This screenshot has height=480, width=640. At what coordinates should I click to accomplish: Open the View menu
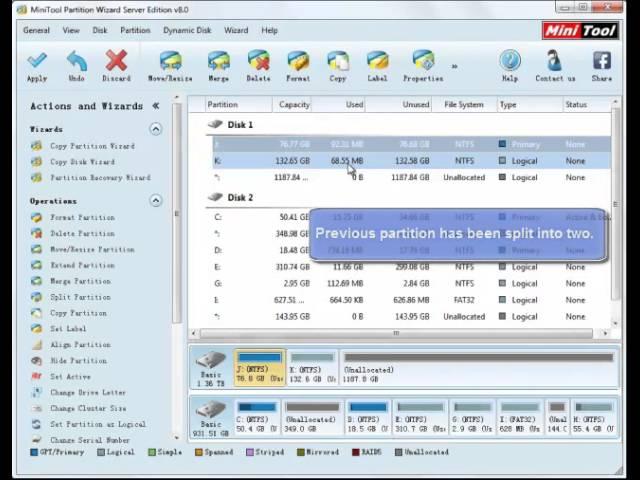coord(71,30)
